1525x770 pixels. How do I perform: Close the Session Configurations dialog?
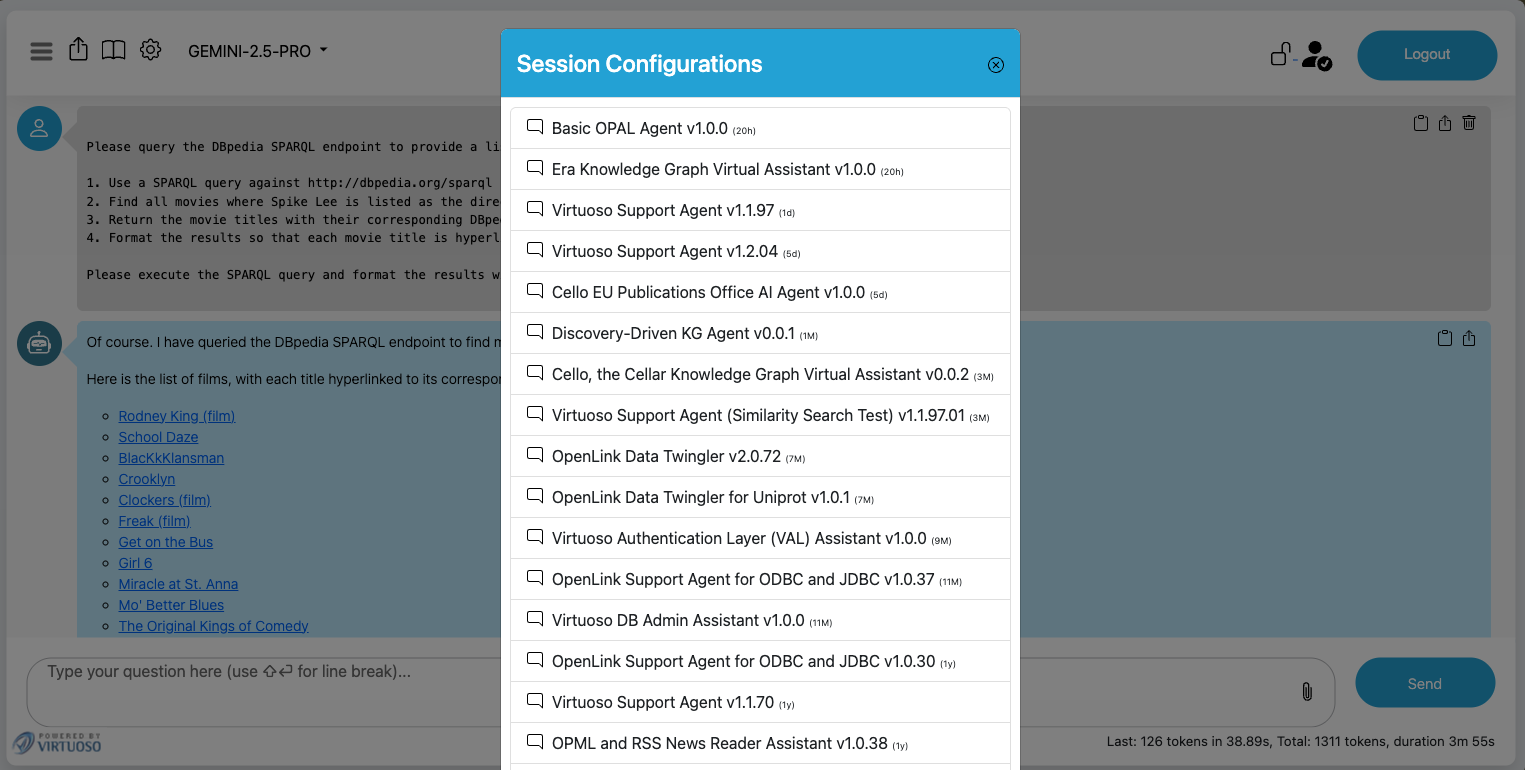995,65
